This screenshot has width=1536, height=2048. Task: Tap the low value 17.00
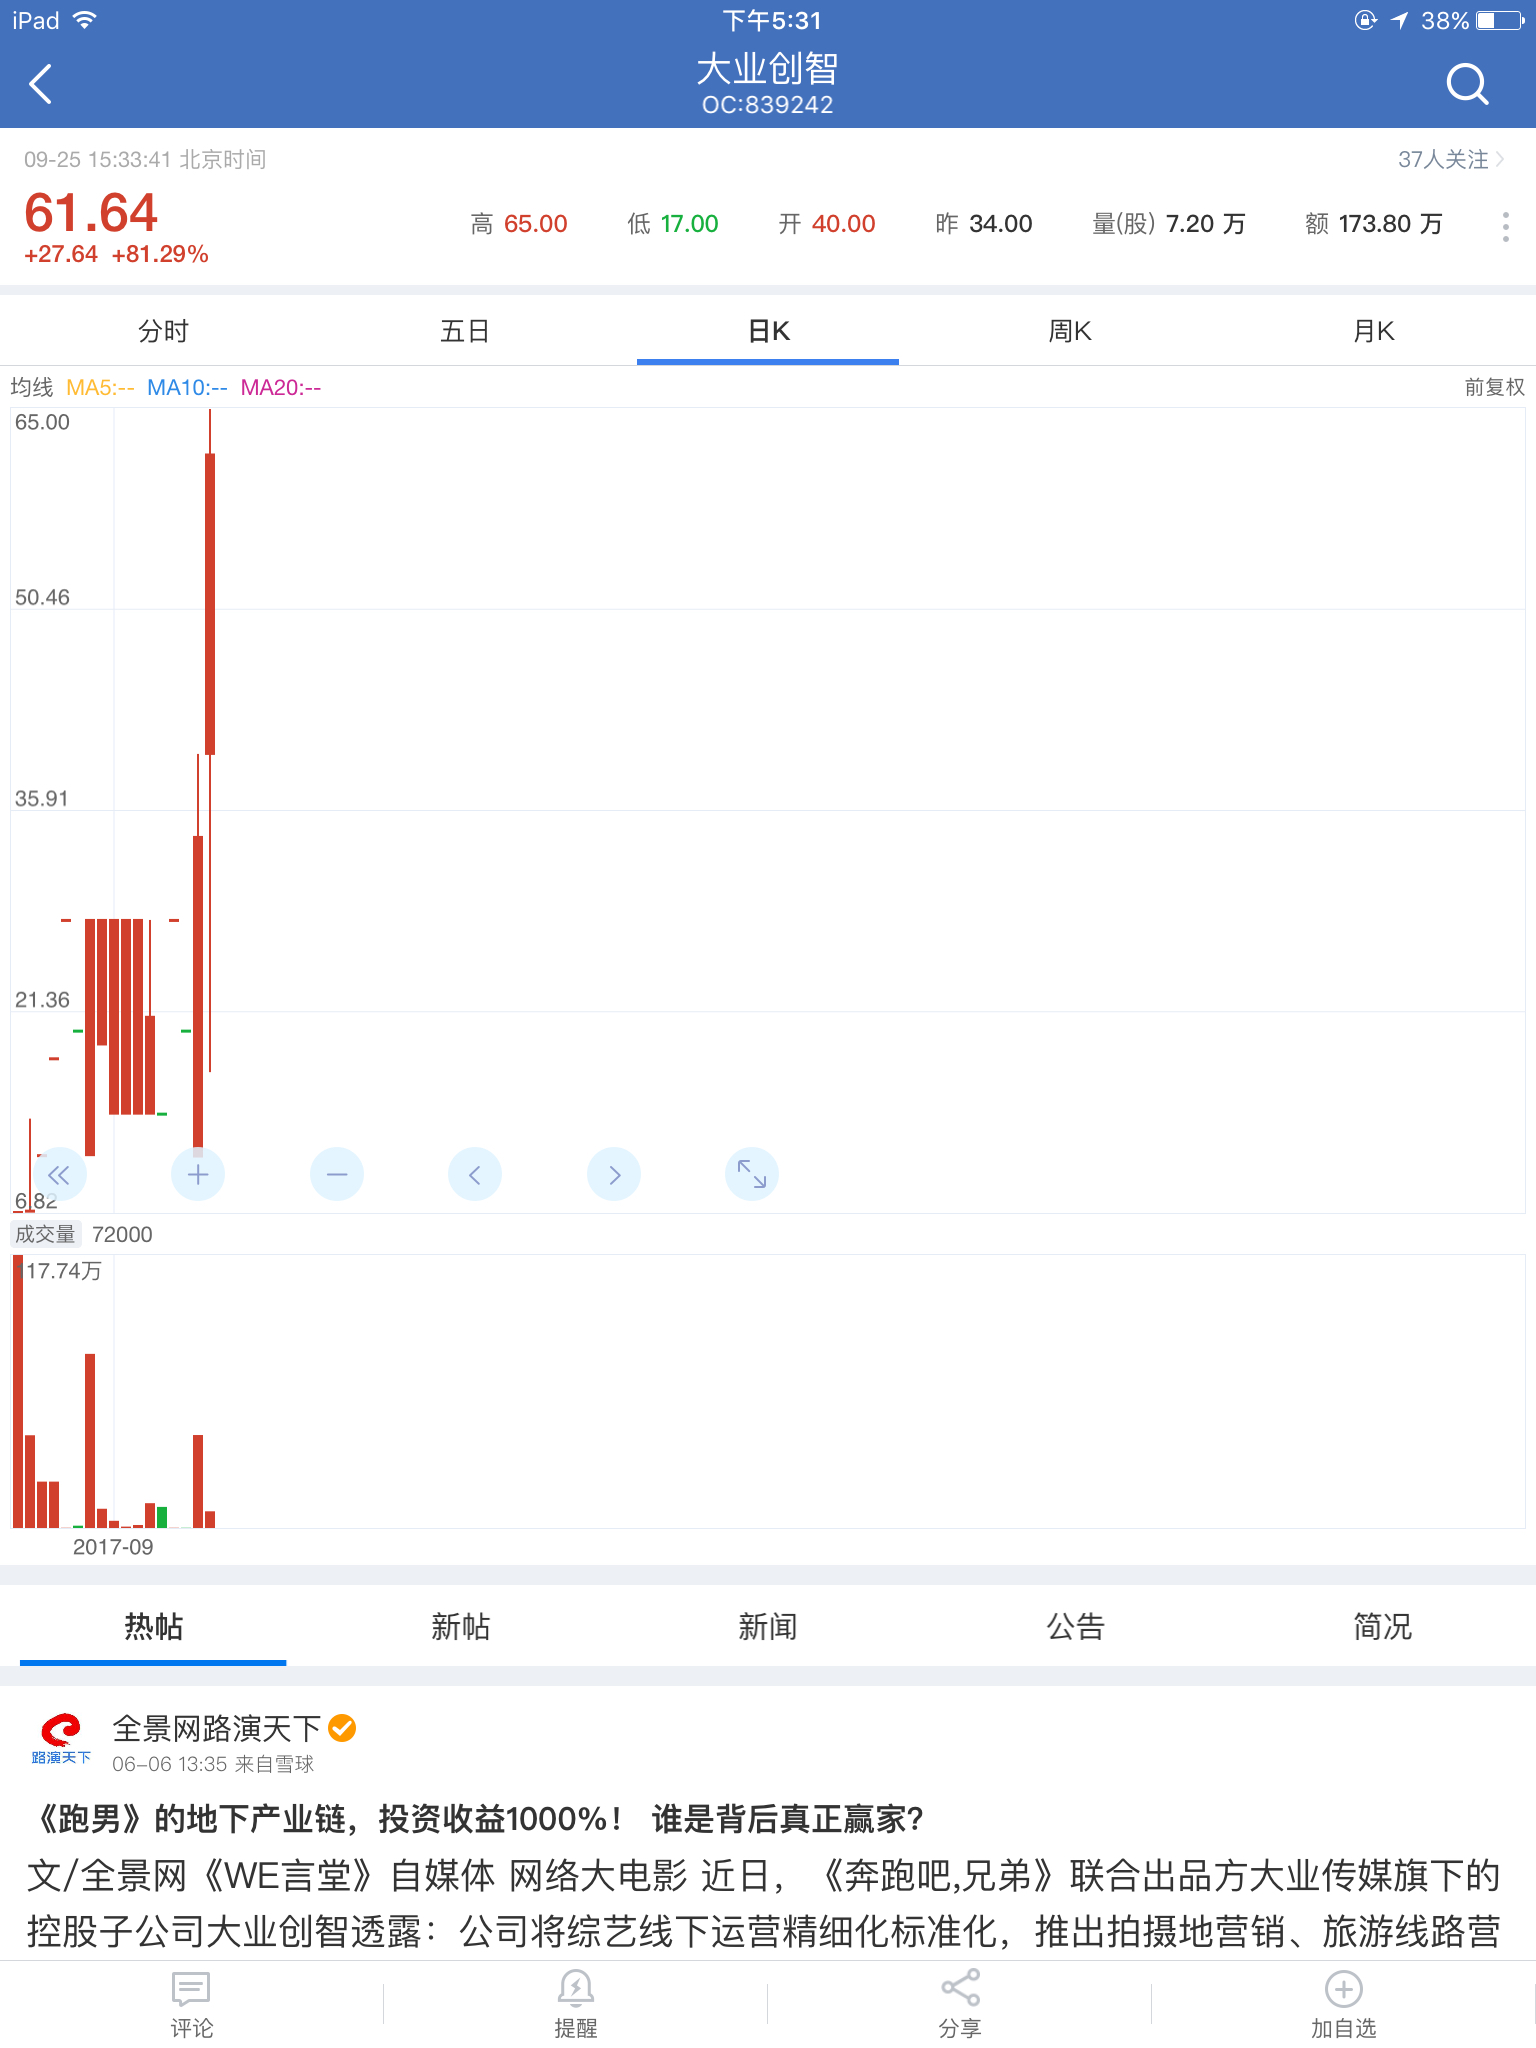point(689,224)
